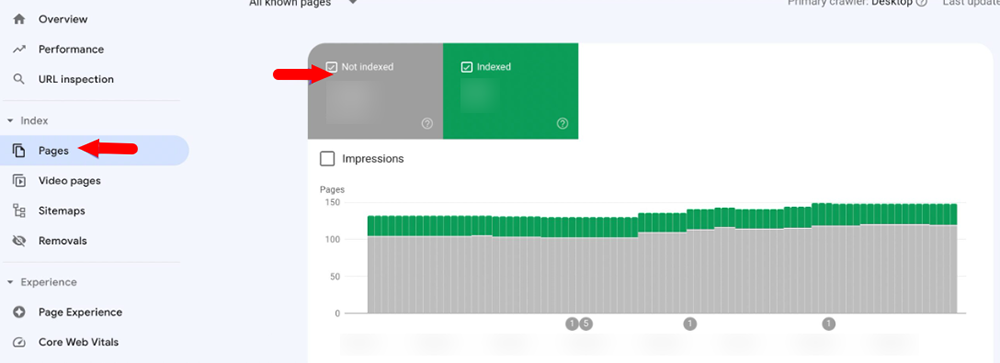Click the Removals crossed-eye icon

19,241
